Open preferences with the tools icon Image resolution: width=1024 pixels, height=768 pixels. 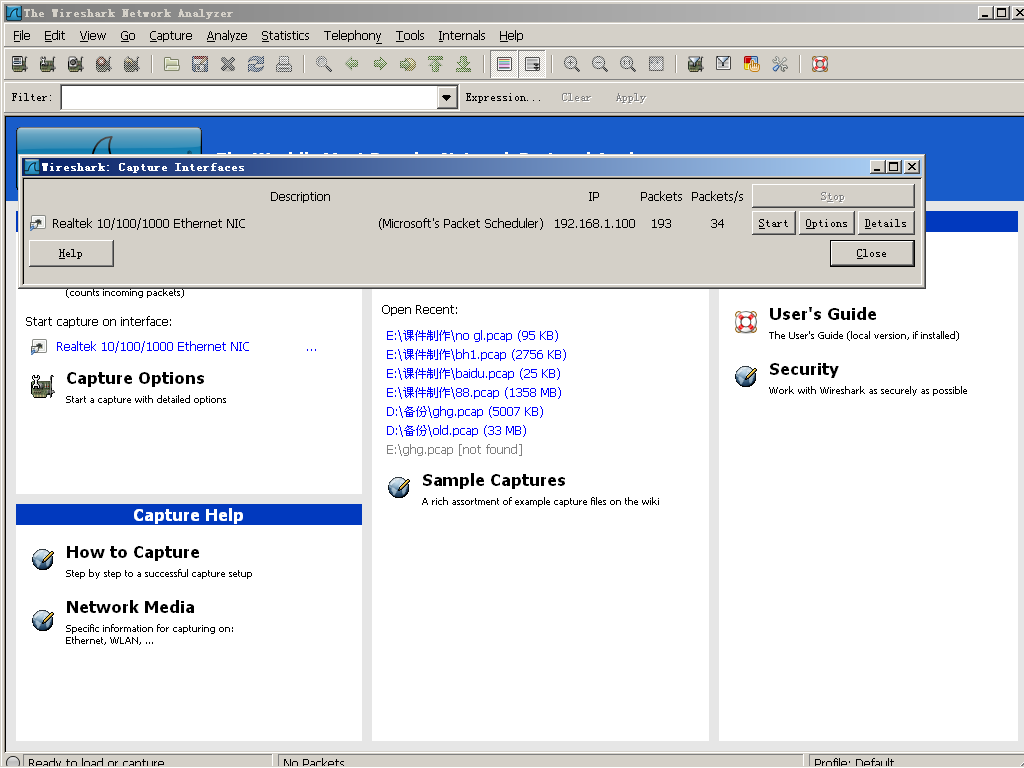[780, 64]
